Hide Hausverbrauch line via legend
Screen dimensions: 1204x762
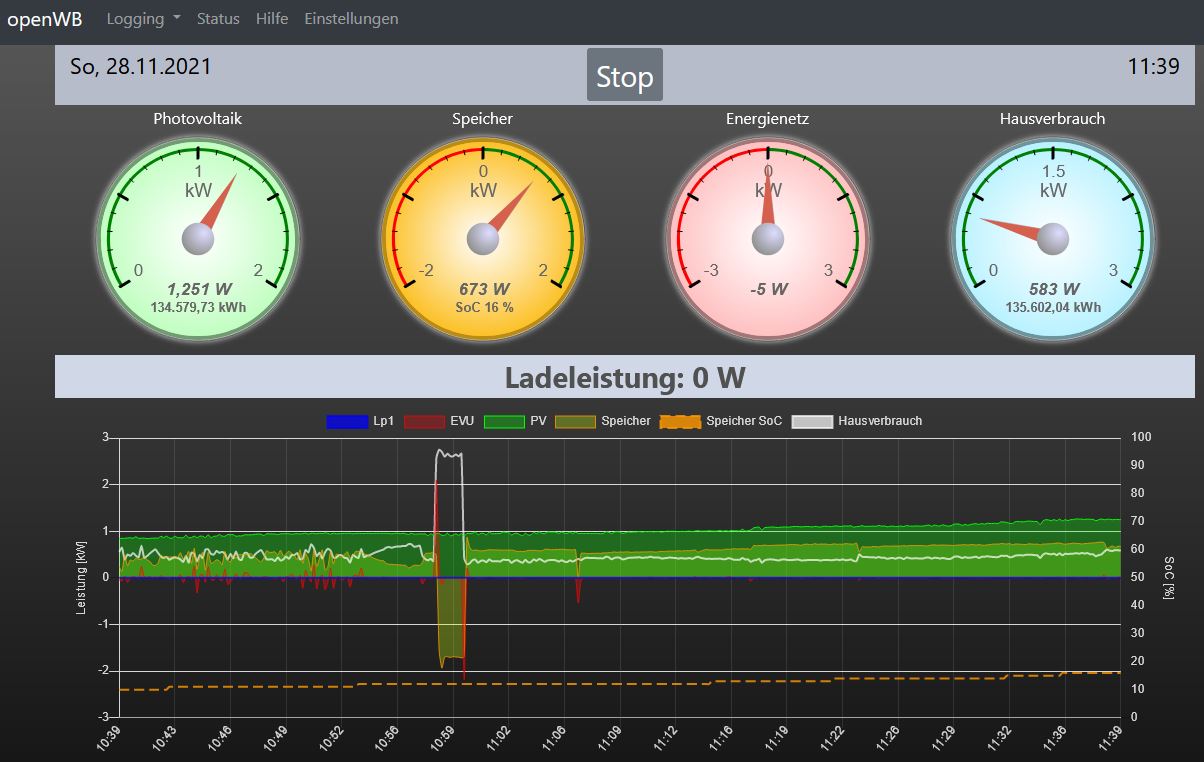857,421
